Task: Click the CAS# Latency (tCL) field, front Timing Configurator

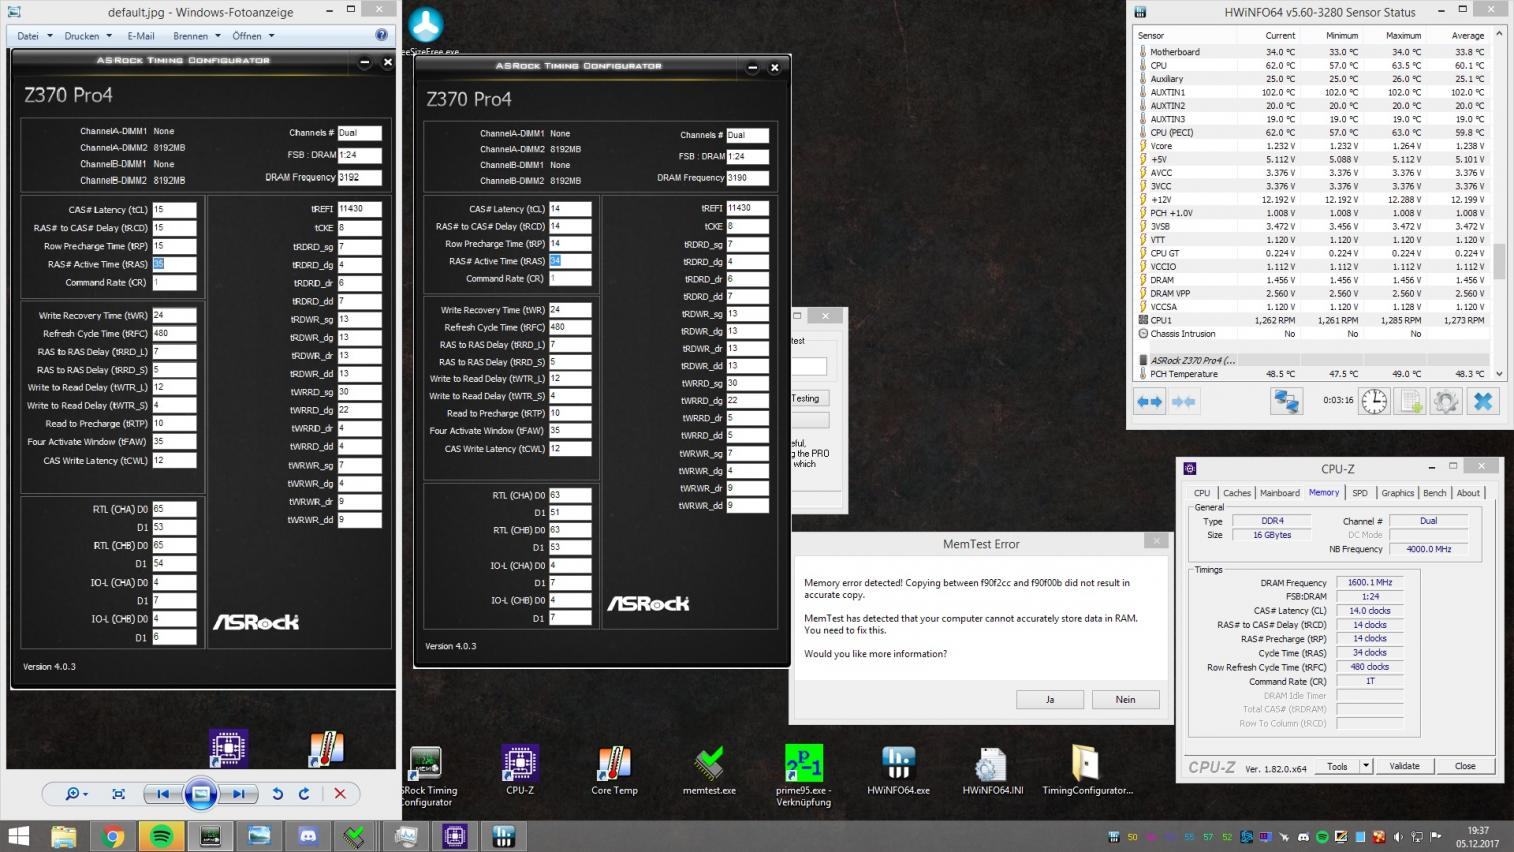Action: pos(570,209)
